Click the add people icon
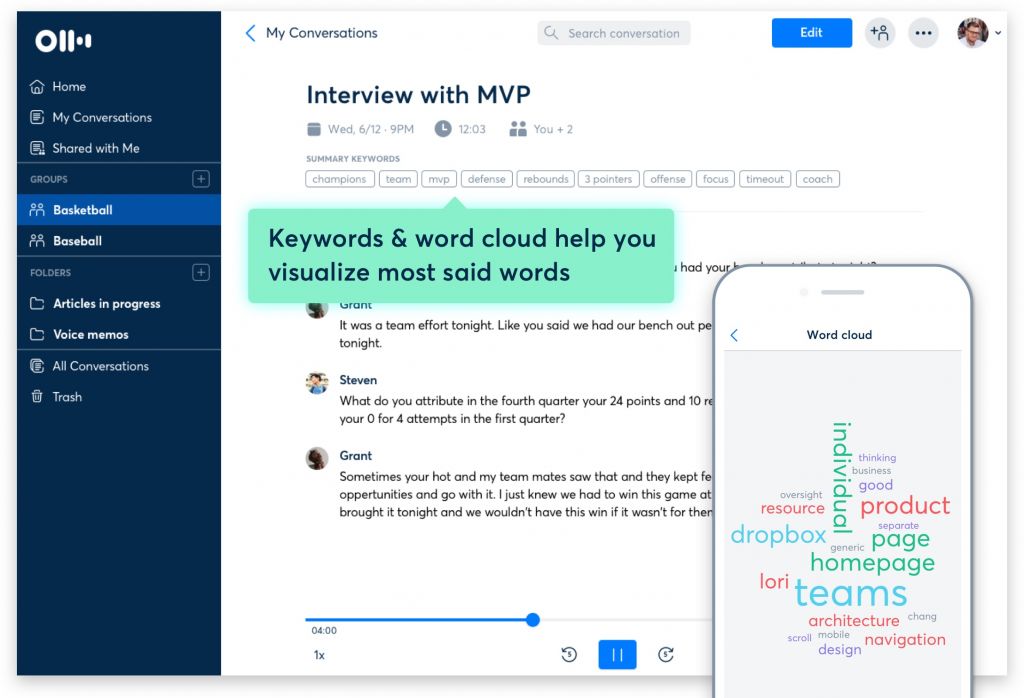 click(x=879, y=33)
